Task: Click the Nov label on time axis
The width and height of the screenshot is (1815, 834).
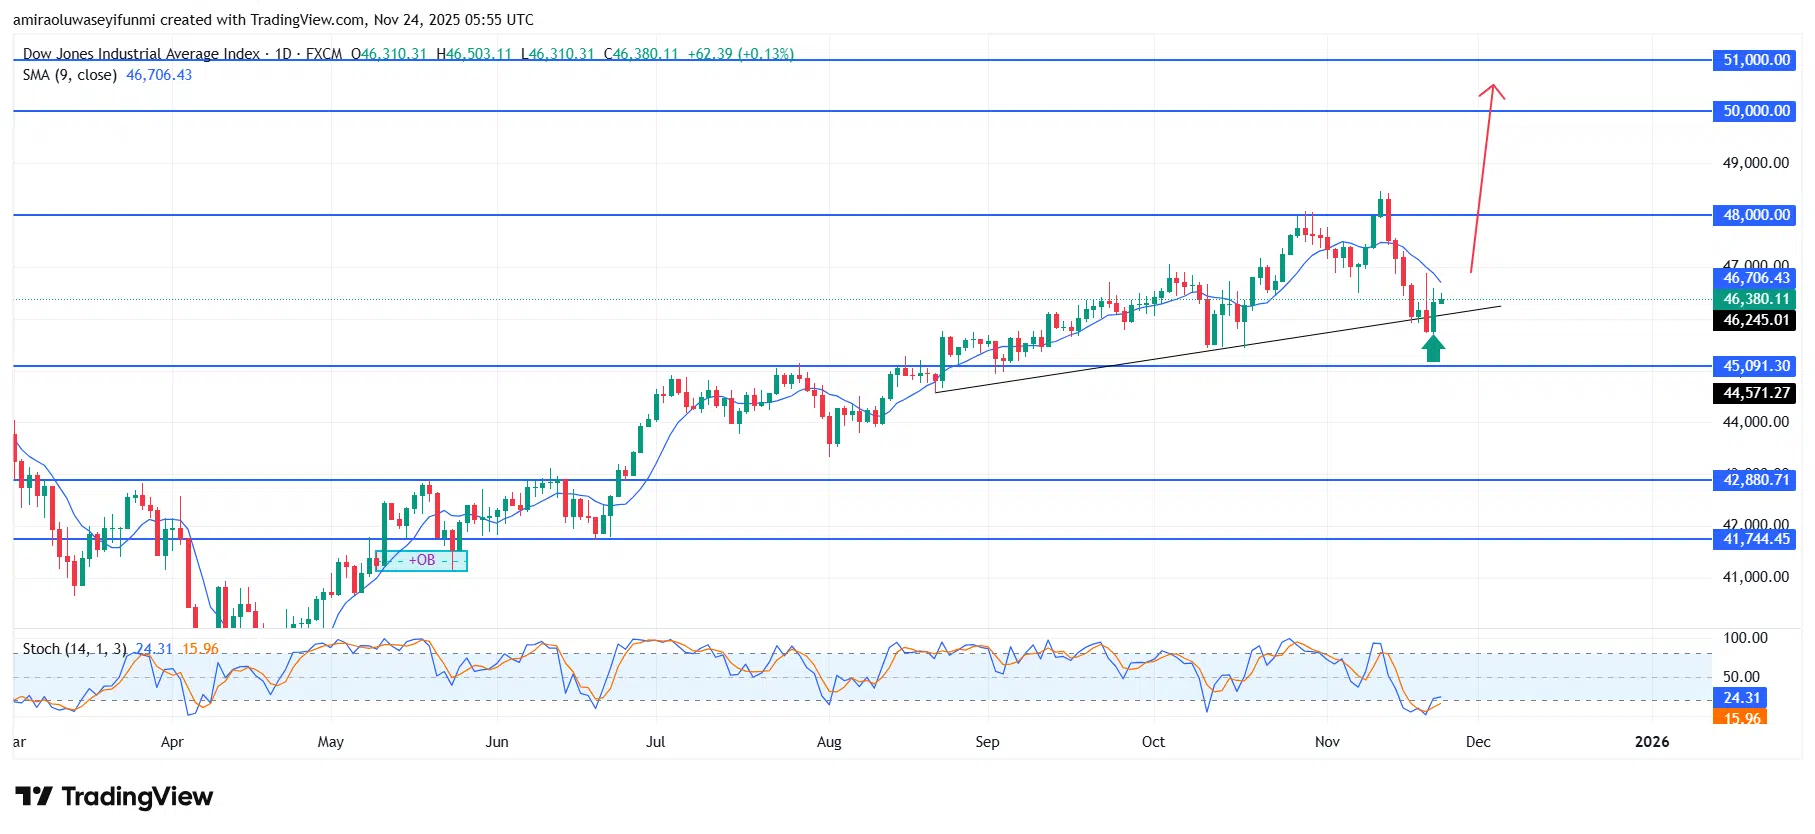Action: pyautogui.click(x=1327, y=742)
